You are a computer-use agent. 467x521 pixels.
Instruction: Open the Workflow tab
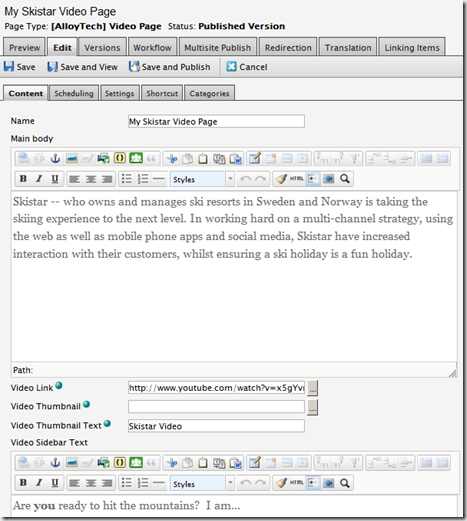pyautogui.click(x=152, y=47)
